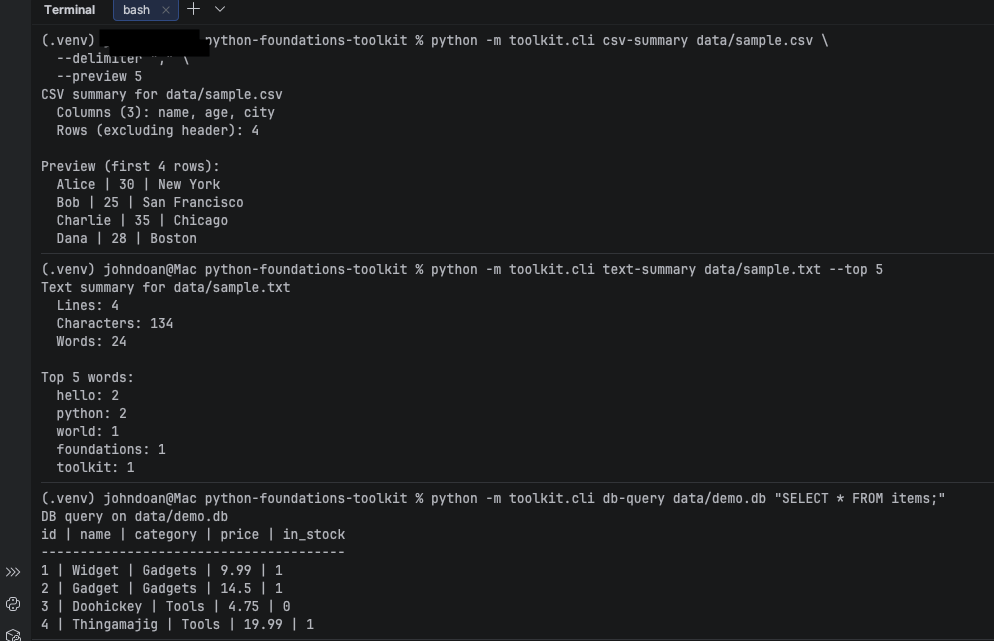Close the bash terminal session with its X
Image resolution: width=994 pixels, height=641 pixels.
click(x=165, y=10)
